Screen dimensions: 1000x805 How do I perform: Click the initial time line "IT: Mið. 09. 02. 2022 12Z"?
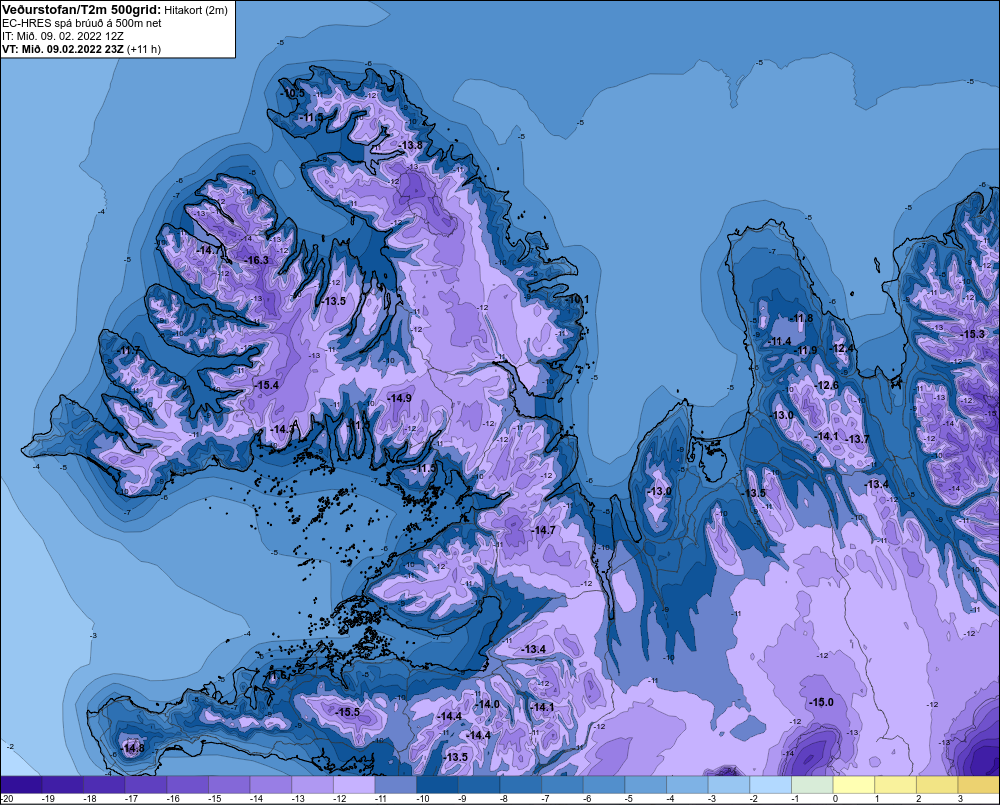[x=63, y=36]
